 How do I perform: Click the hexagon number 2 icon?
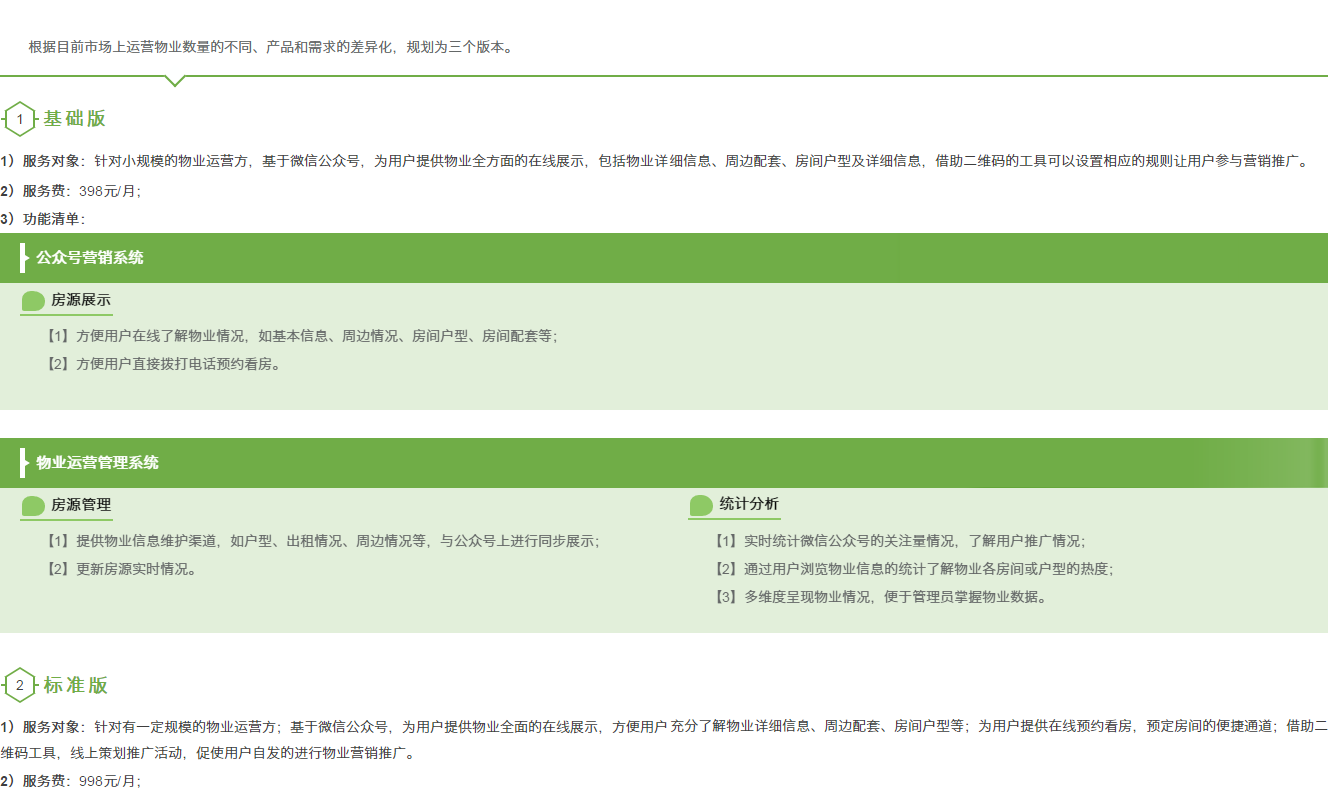[20, 685]
